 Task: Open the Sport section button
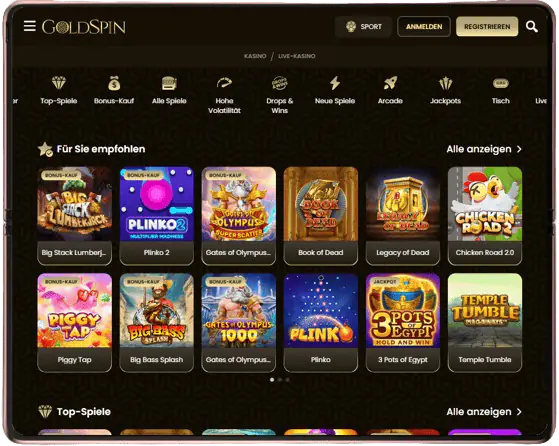pyautogui.click(x=363, y=26)
